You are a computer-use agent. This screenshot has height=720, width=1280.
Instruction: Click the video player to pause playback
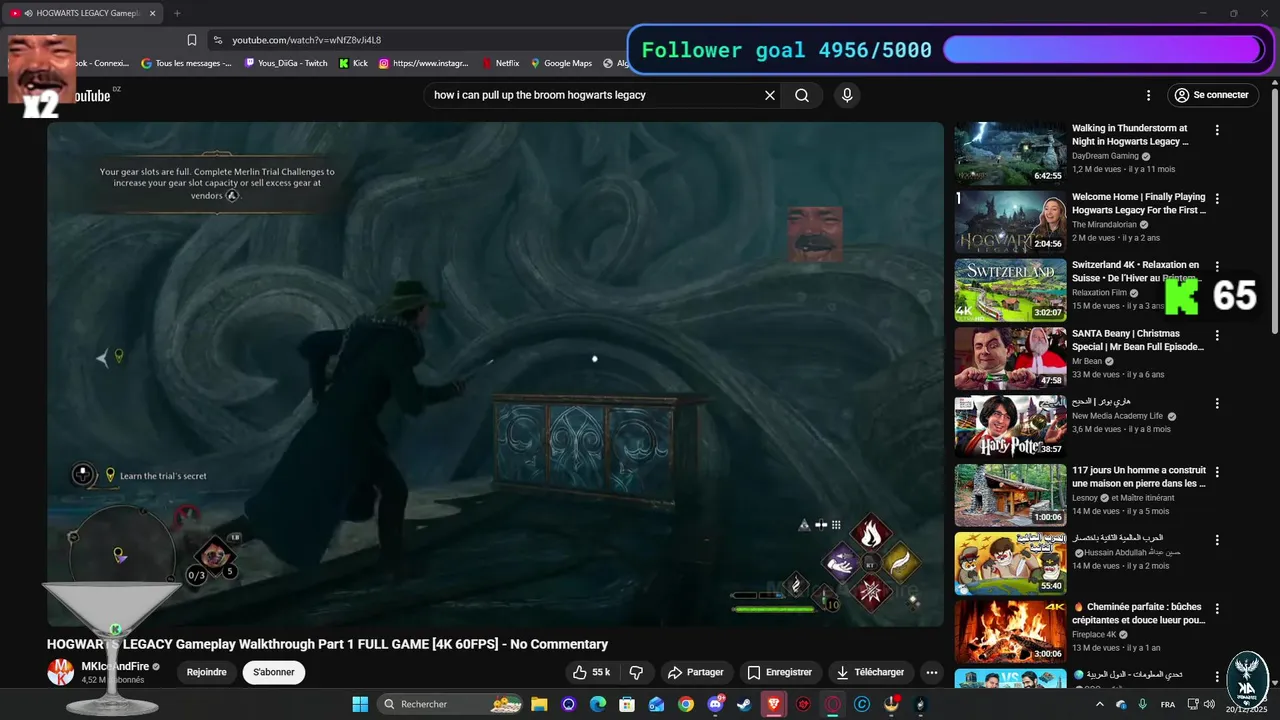tap(495, 374)
